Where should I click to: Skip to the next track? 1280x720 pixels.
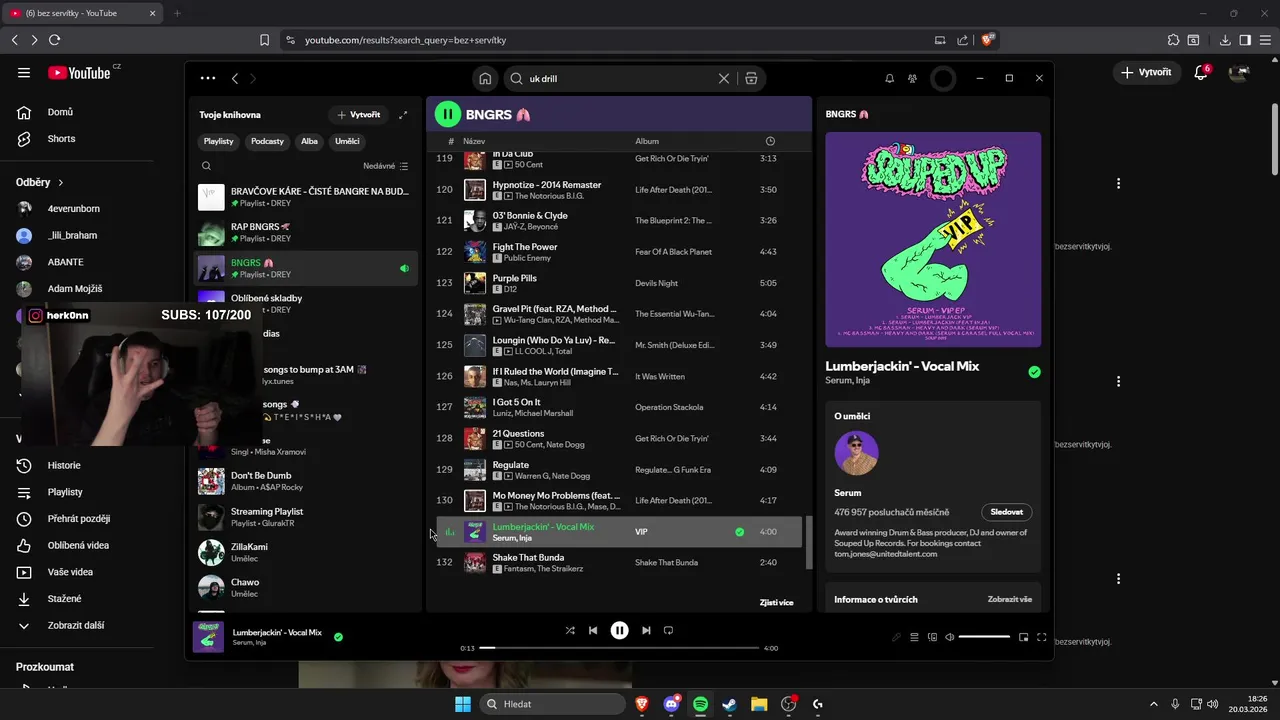pos(646,630)
